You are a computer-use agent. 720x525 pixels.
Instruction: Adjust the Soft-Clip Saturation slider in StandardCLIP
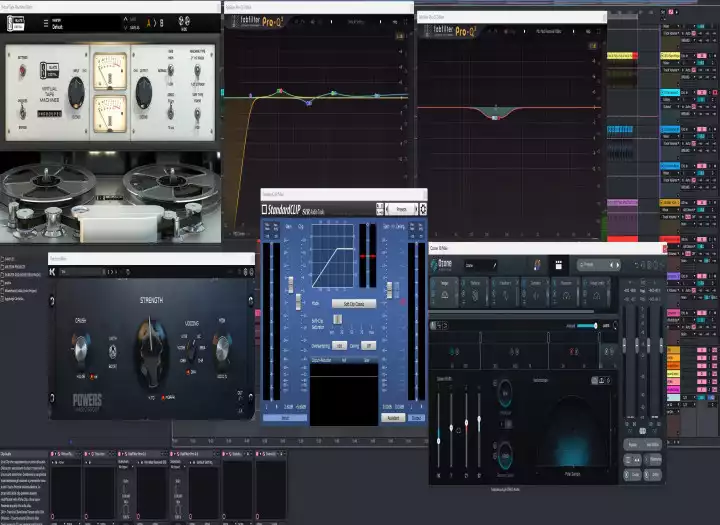coord(338,319)
